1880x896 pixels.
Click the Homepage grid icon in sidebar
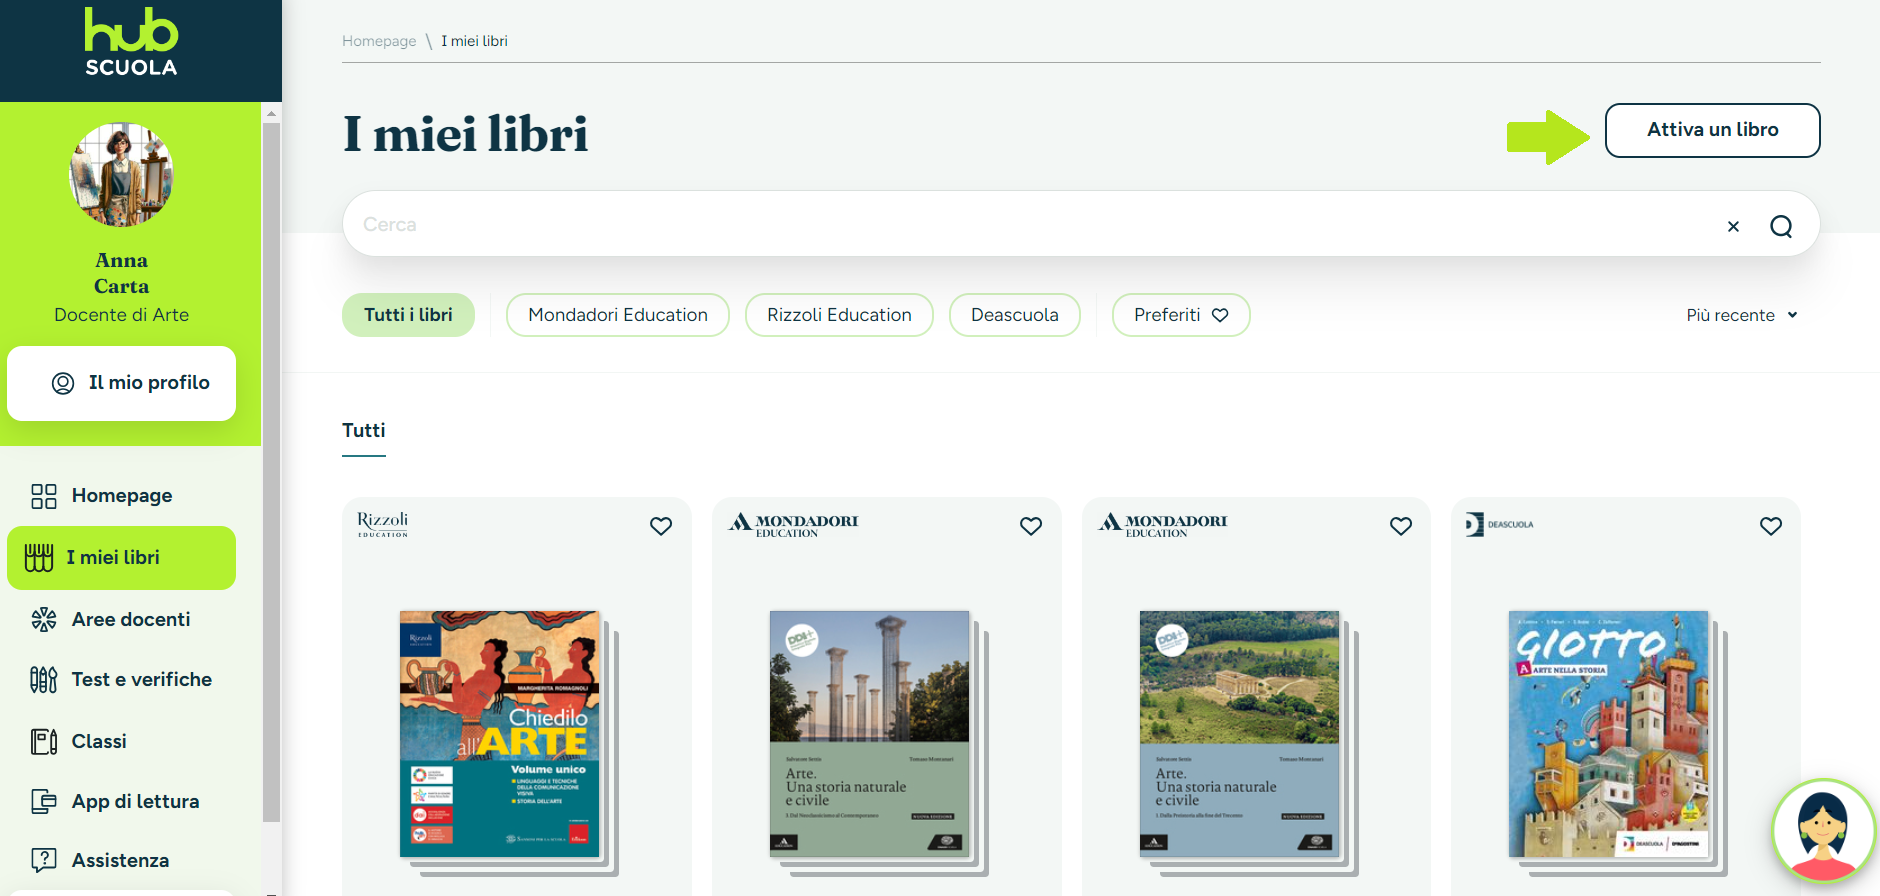pos(44,496)
